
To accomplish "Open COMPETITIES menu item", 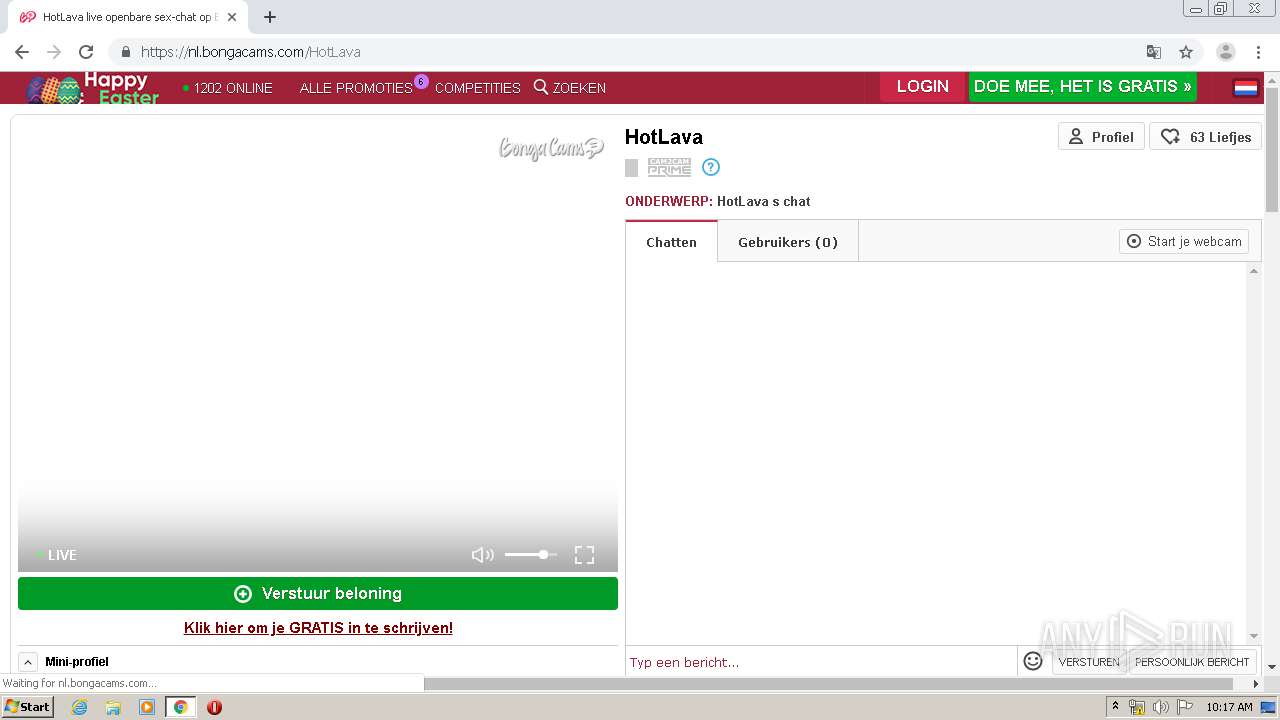I will tap(477, 88).
